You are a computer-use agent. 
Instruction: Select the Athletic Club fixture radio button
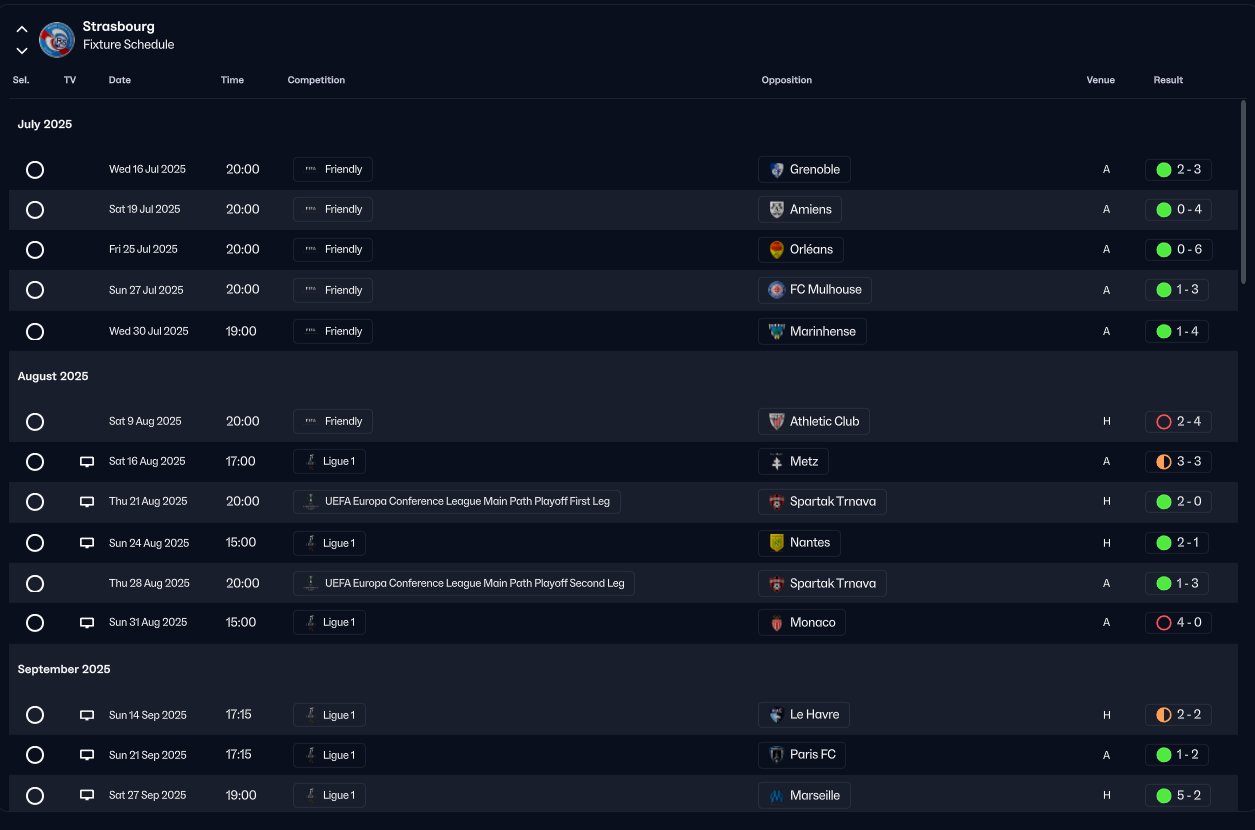coord(35,421)
